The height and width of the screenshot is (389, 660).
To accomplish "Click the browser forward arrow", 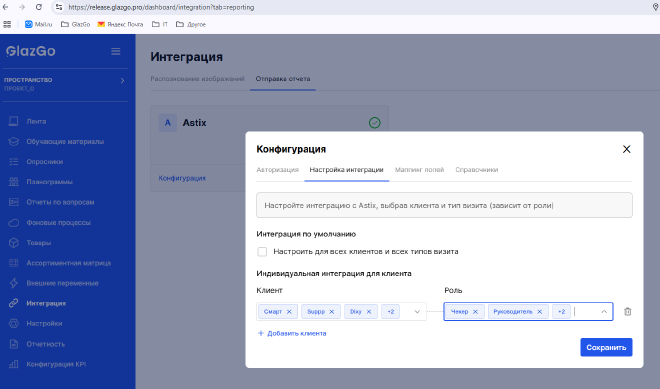I will tap(22, 7).
